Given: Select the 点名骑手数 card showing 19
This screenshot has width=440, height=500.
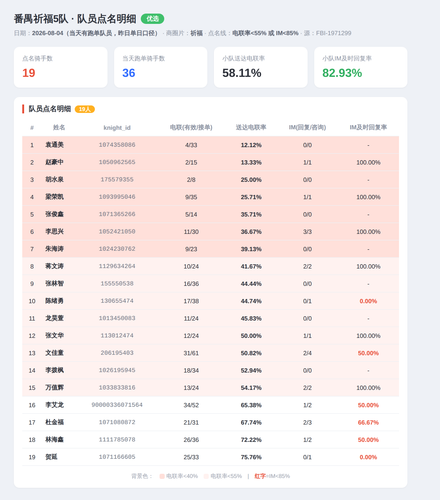Looking at the screenshot, I should (61, 67).
